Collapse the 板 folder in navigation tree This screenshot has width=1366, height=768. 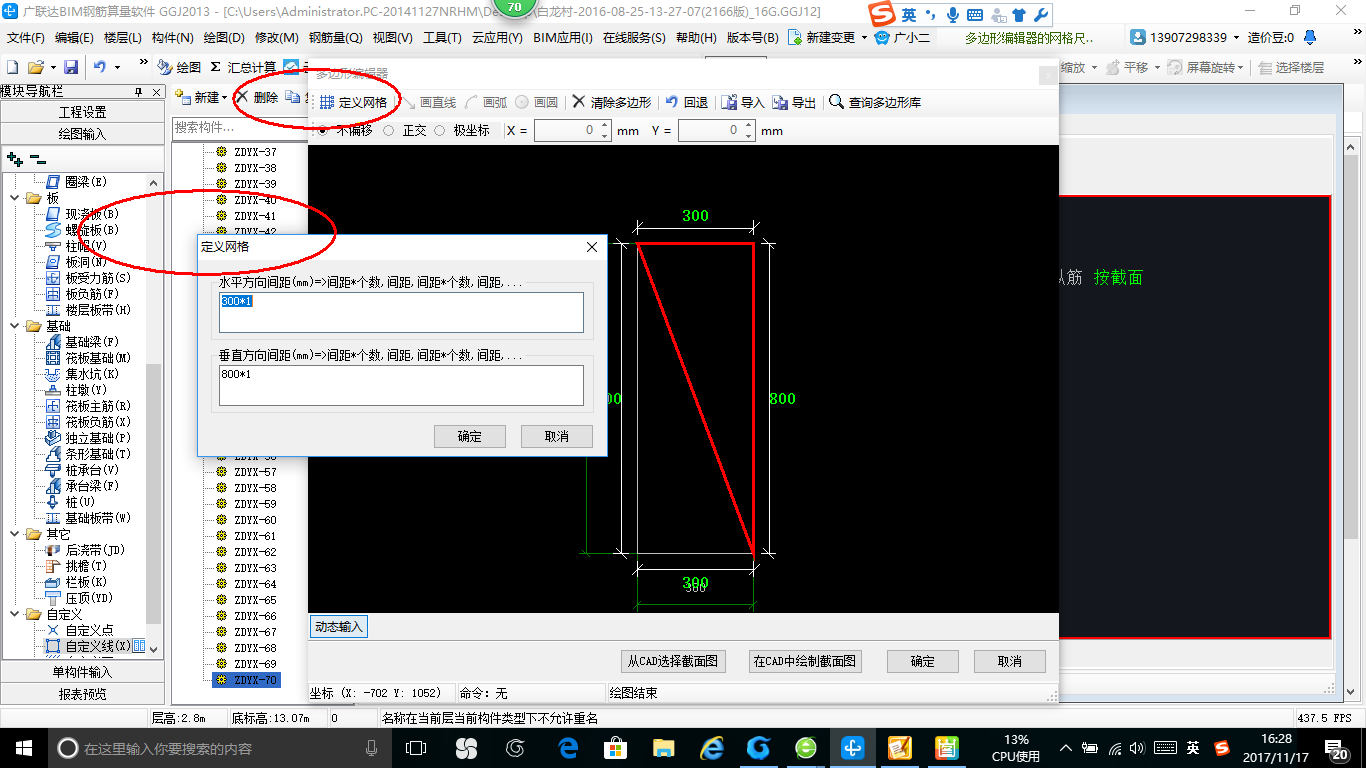click(15, 198)
